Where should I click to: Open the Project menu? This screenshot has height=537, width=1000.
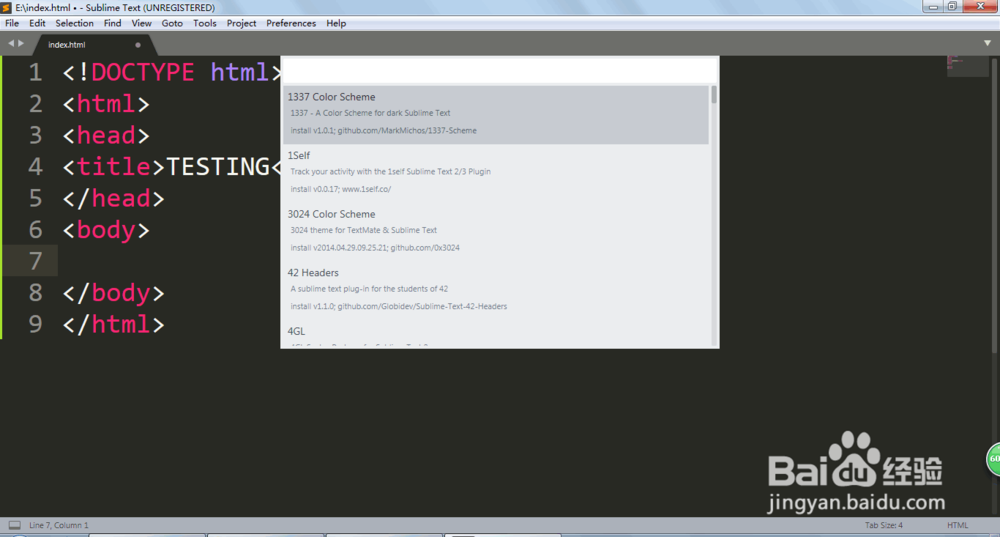pos(241,23)
